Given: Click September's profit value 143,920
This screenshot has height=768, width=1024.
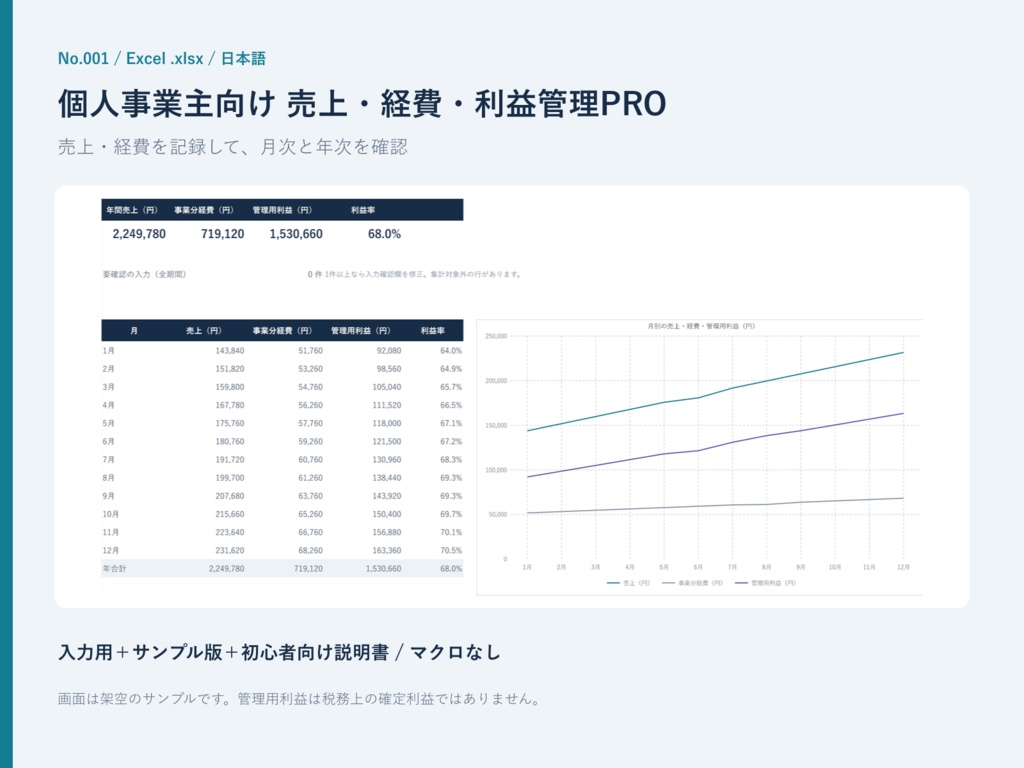Looking at the screenshot, I should coord(387,496).
